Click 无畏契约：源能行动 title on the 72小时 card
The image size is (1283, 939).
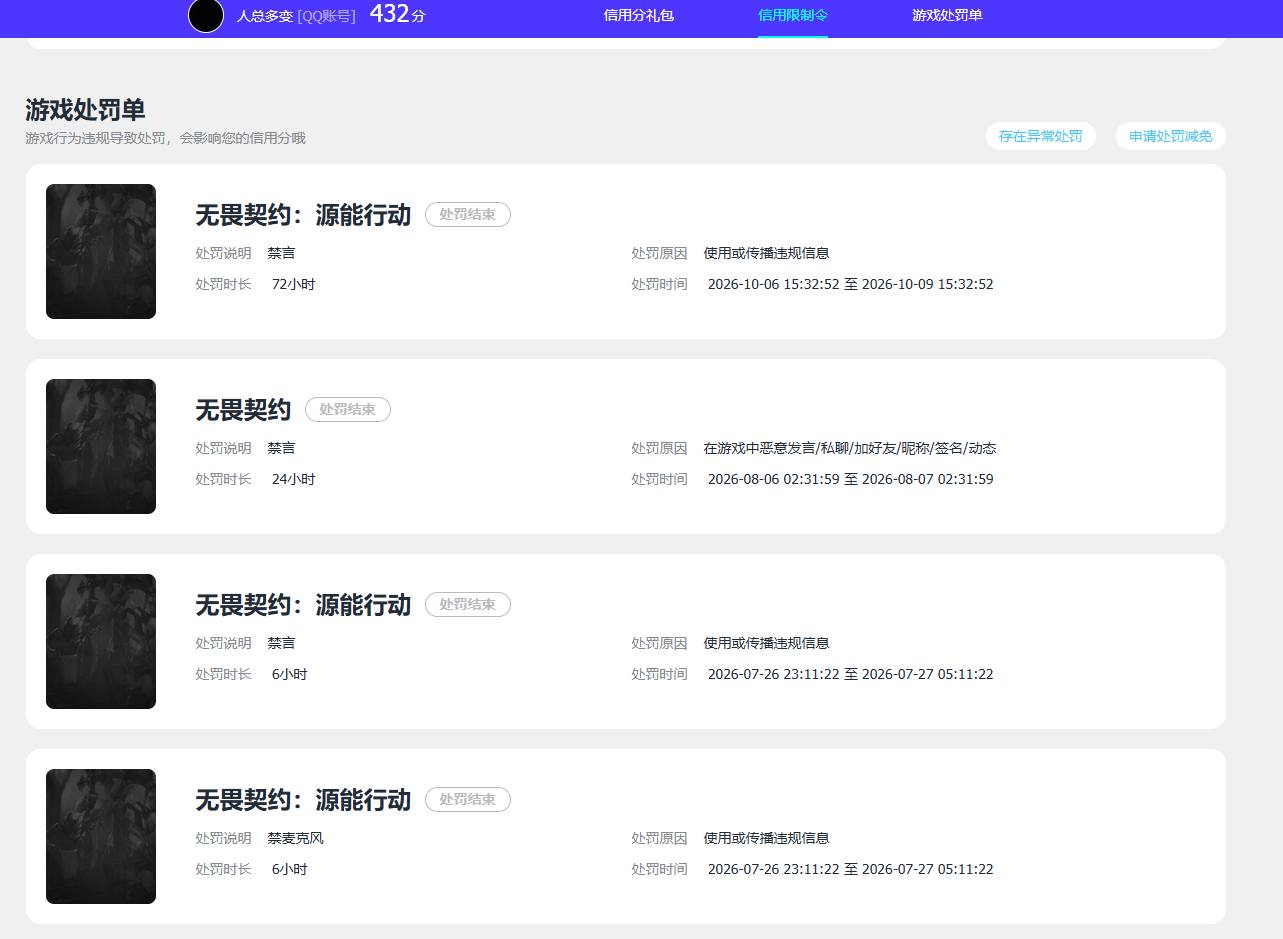(x=303, y=215)
